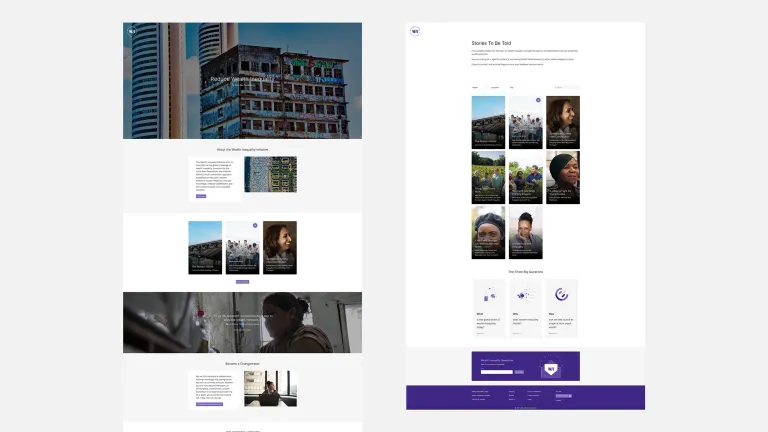768x432 pixels.
Task: Click image of woman working at laptop
Action: click(x=270, y=388)
